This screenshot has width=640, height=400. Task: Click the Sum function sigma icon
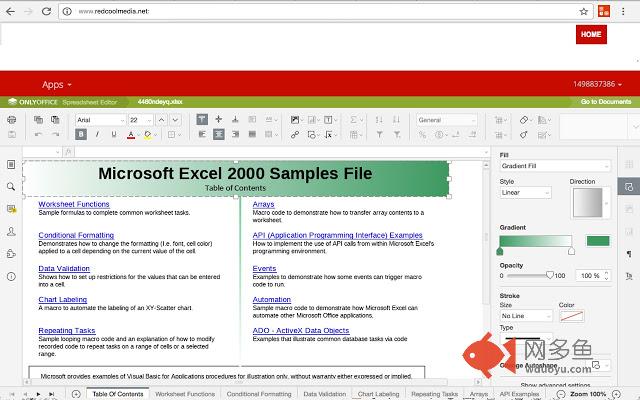355,120
